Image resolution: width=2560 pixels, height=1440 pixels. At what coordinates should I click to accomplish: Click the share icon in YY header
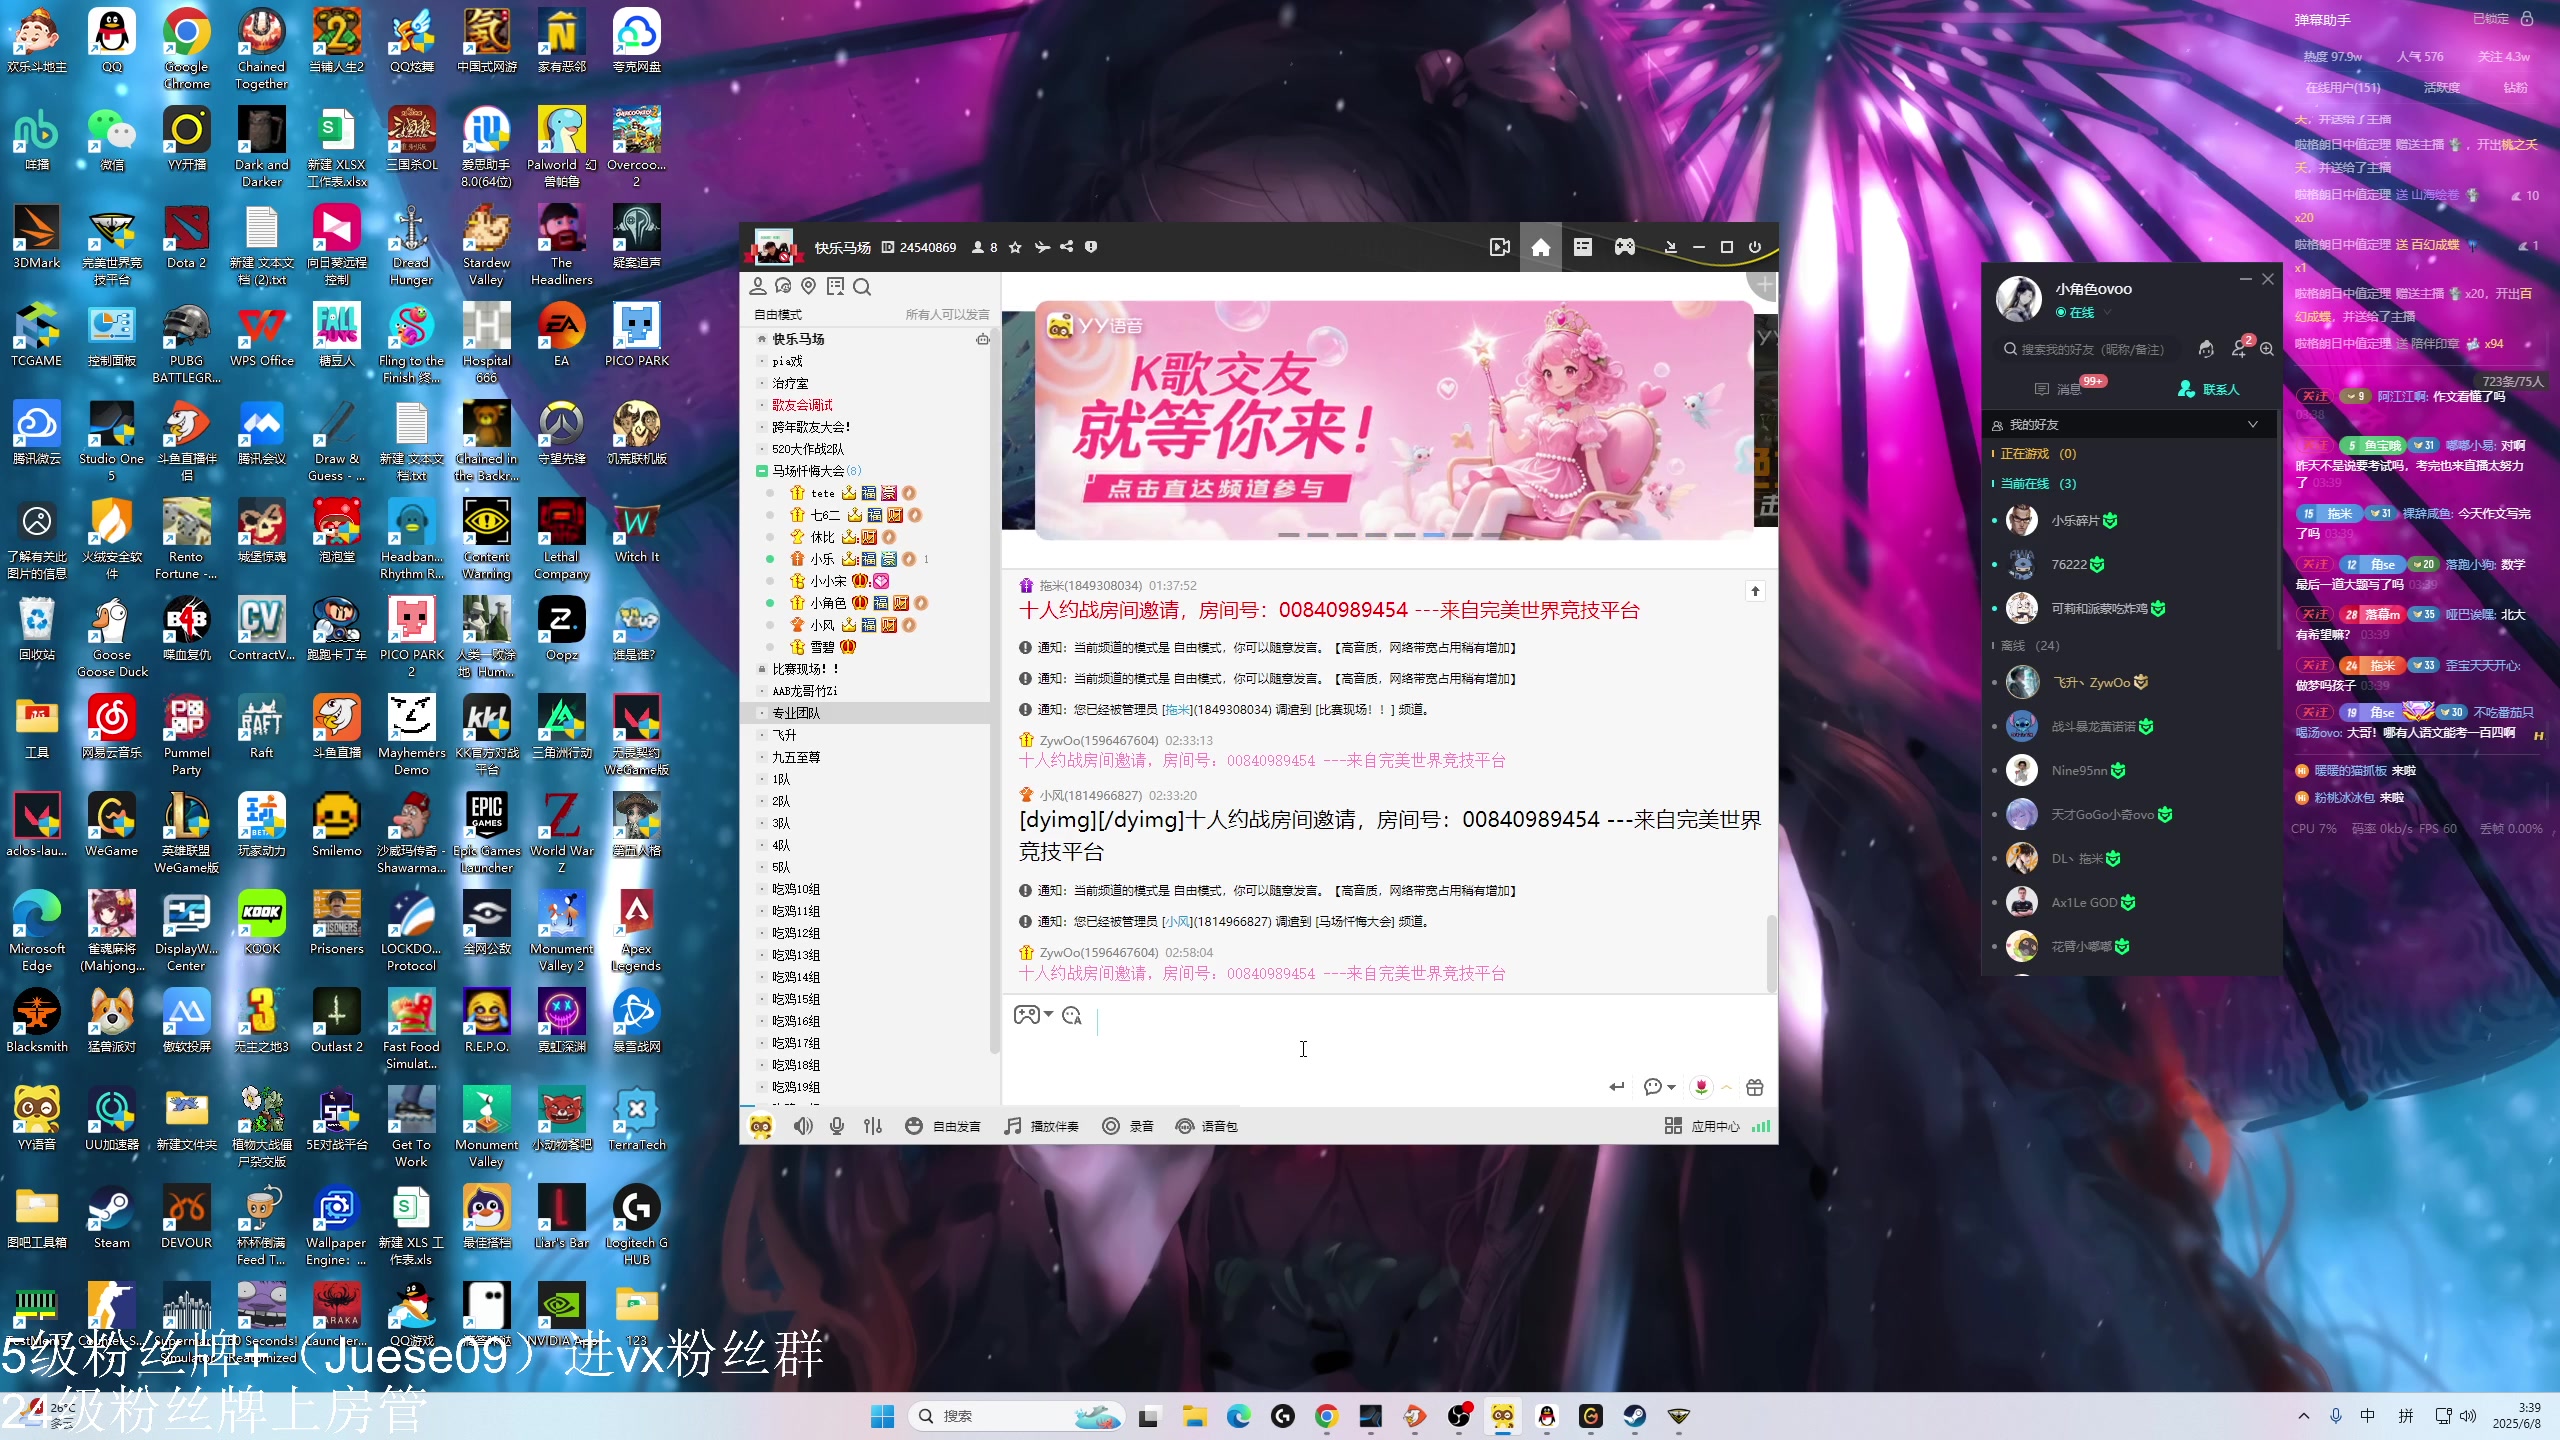point(1067,247)
